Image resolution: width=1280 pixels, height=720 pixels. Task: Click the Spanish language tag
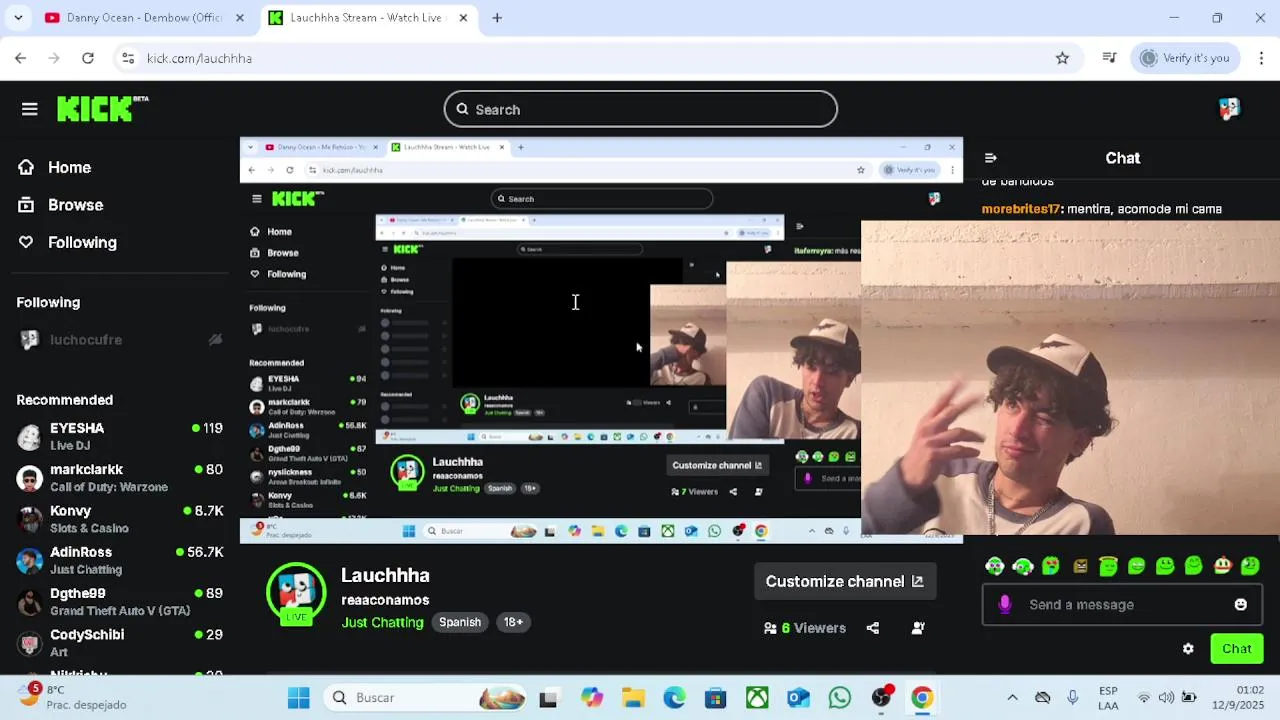460,622
